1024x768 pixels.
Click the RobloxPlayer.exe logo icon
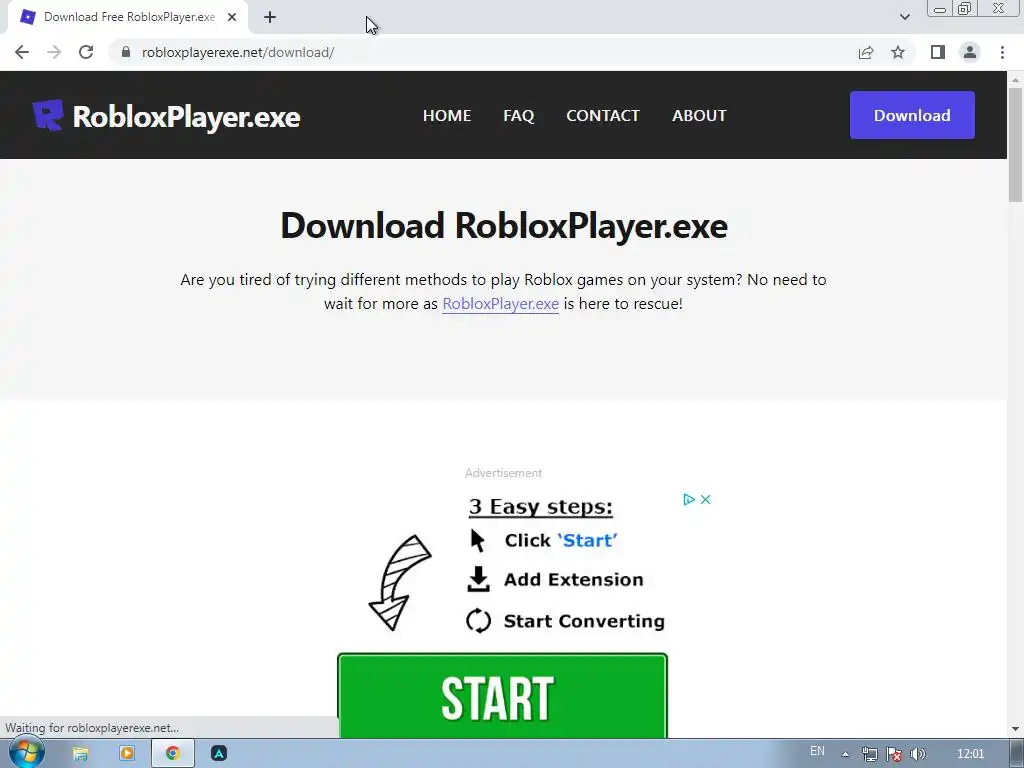click(48, 116)
